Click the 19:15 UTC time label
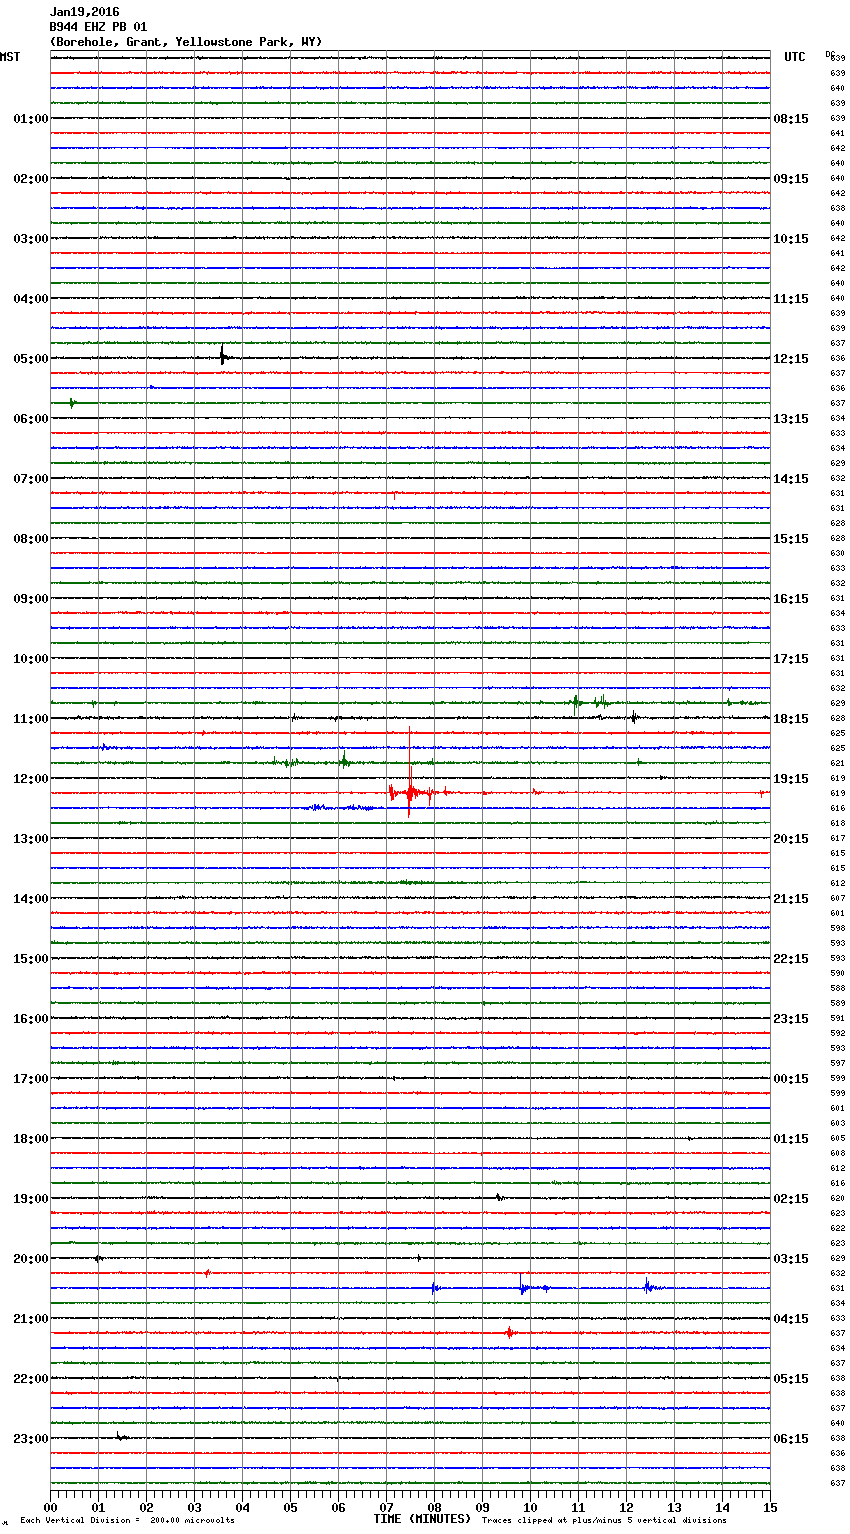The image size is (850, 1534). pos(791,779)
